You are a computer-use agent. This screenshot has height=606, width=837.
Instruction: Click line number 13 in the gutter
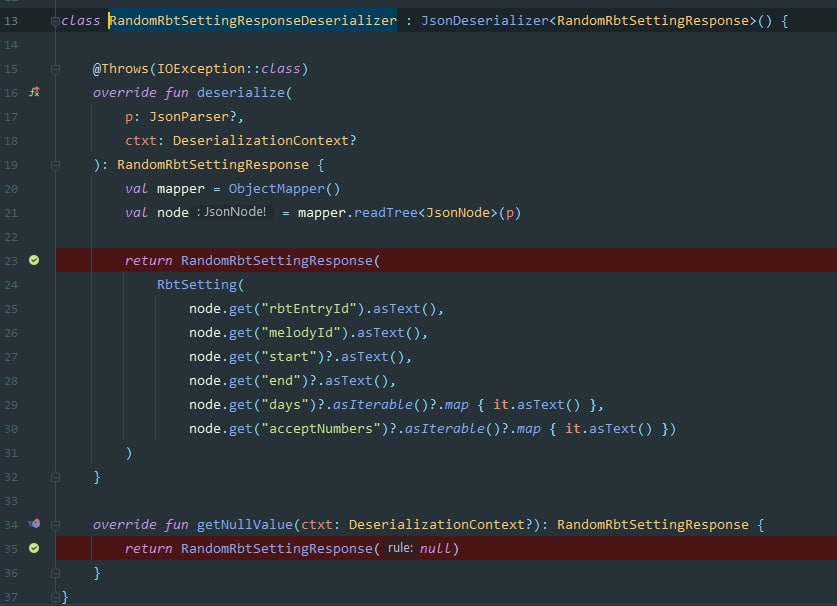click(x=11, y=21)
